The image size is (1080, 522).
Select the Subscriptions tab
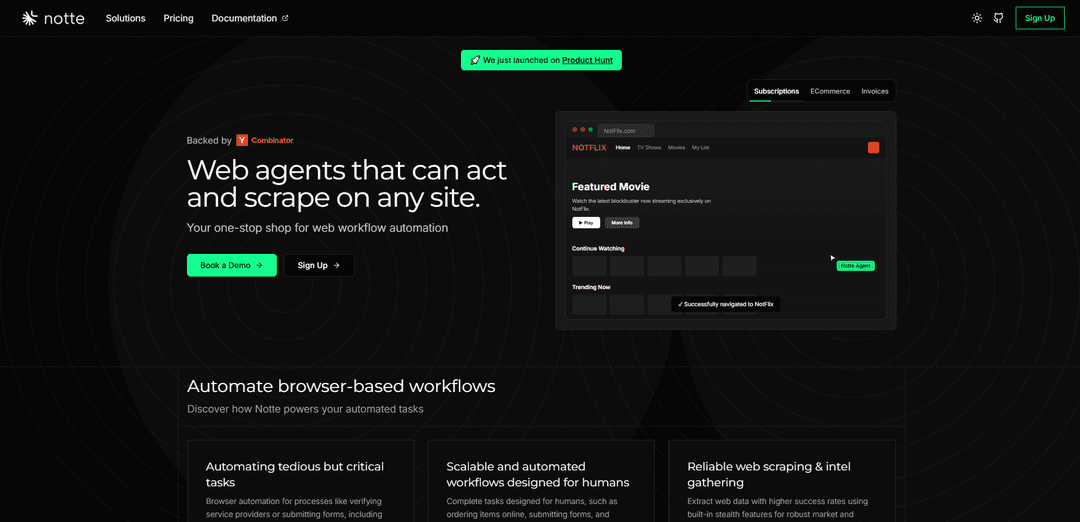pyautogui.click(x=776, y=91)
